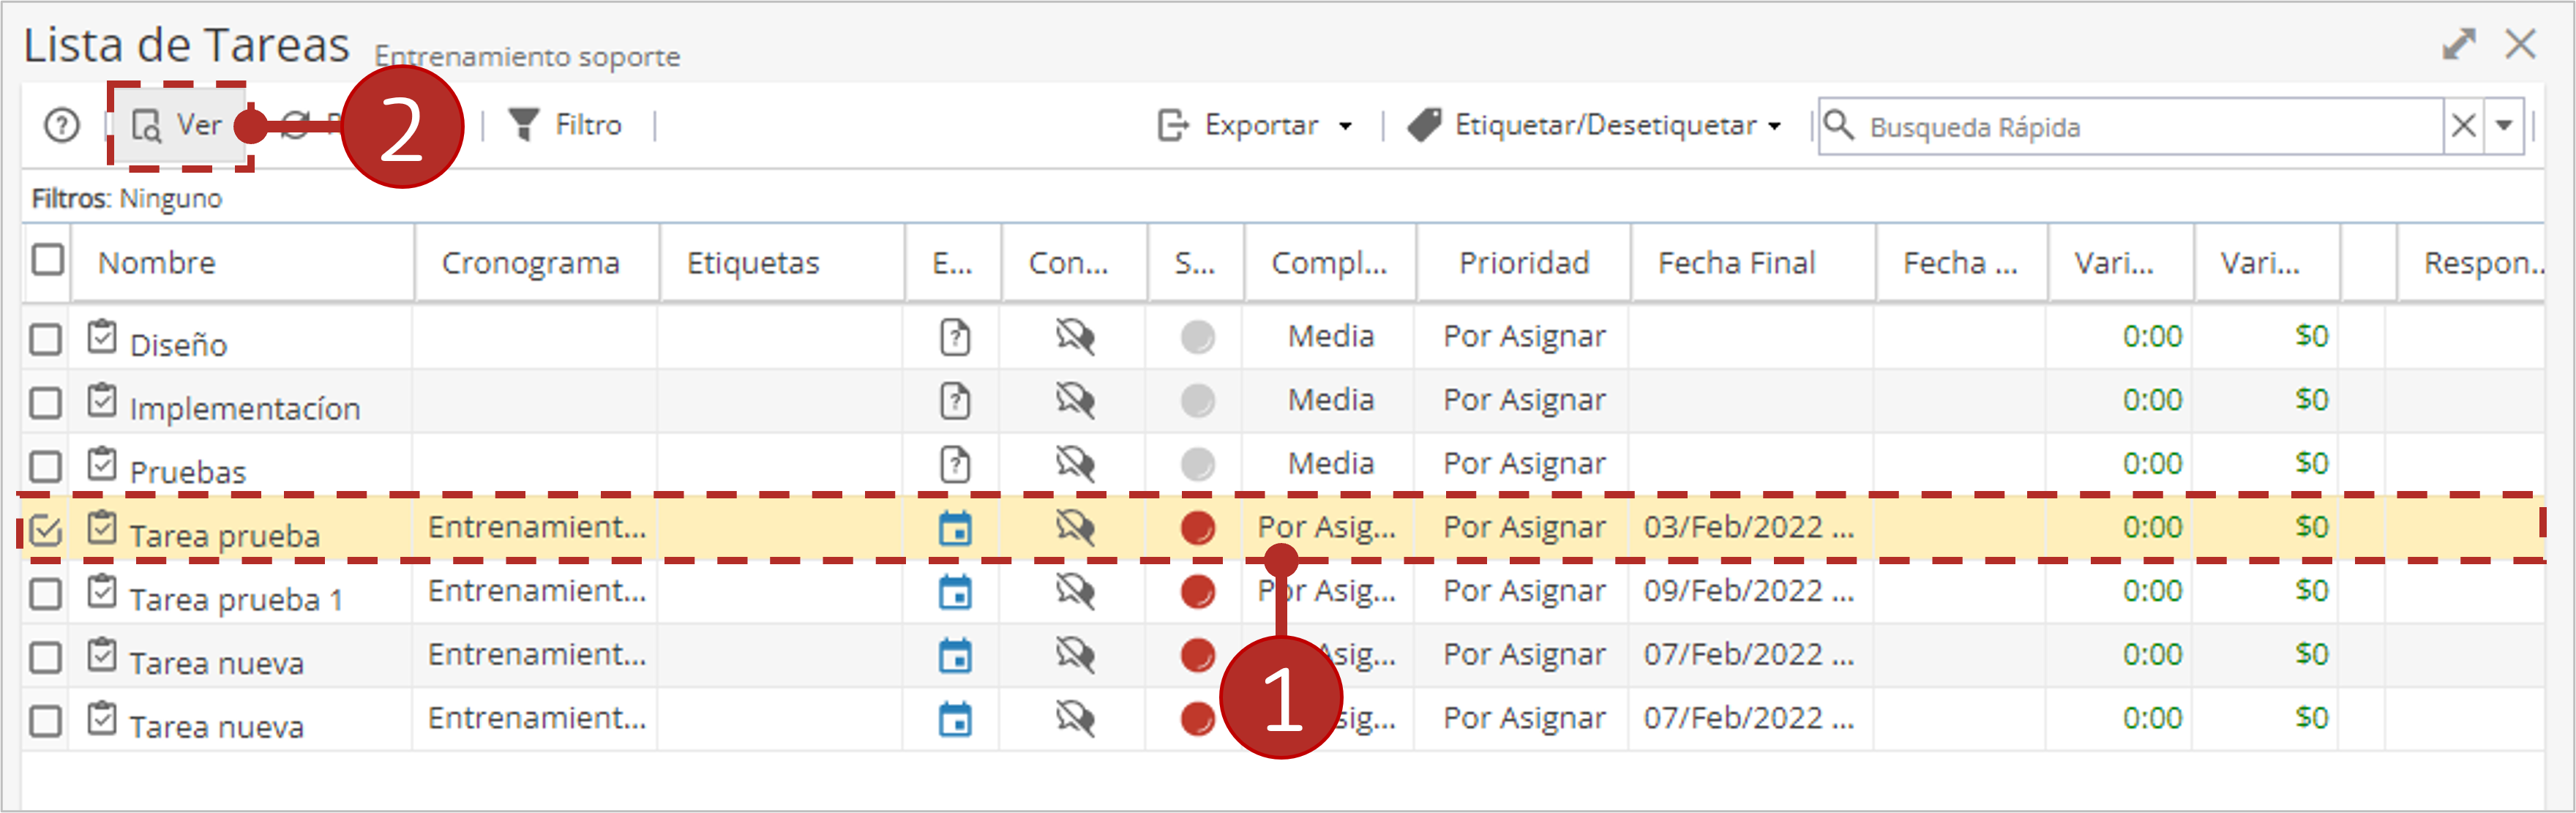Click the calendar icon in Tarea prueba 1 row

[x=955, y=592]
